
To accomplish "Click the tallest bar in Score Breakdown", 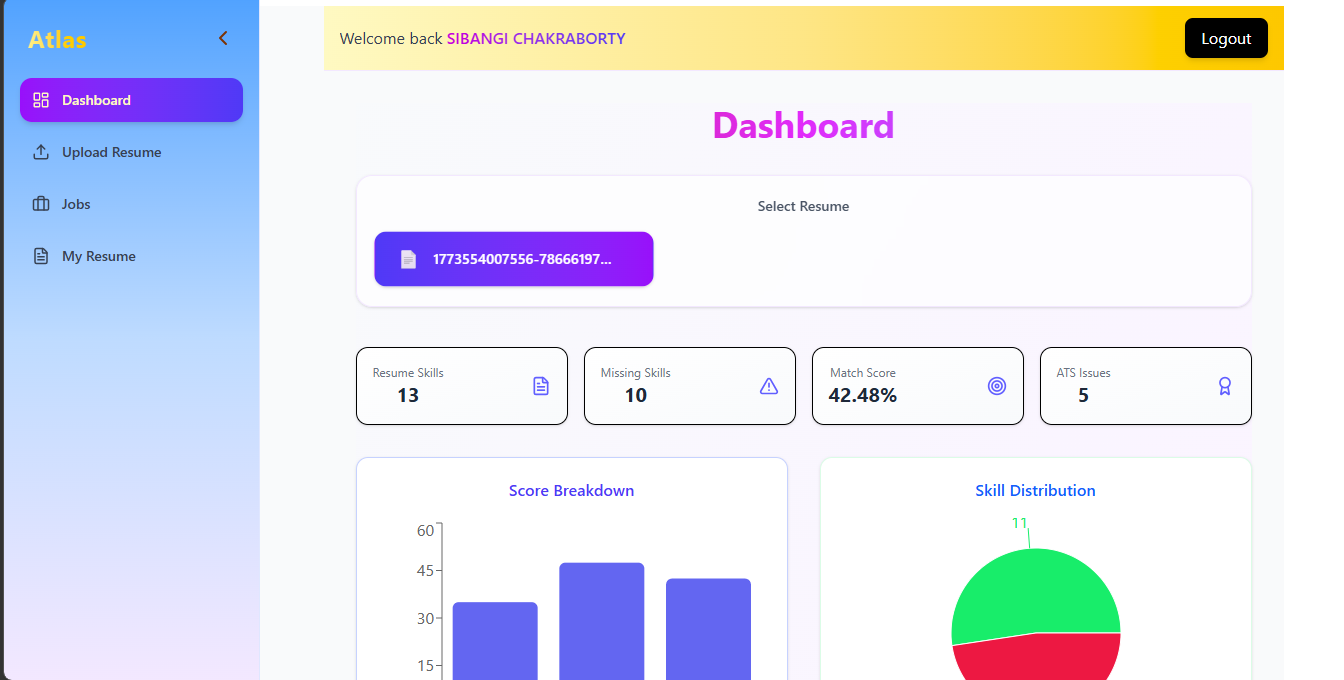I will (x=601, y=620).
